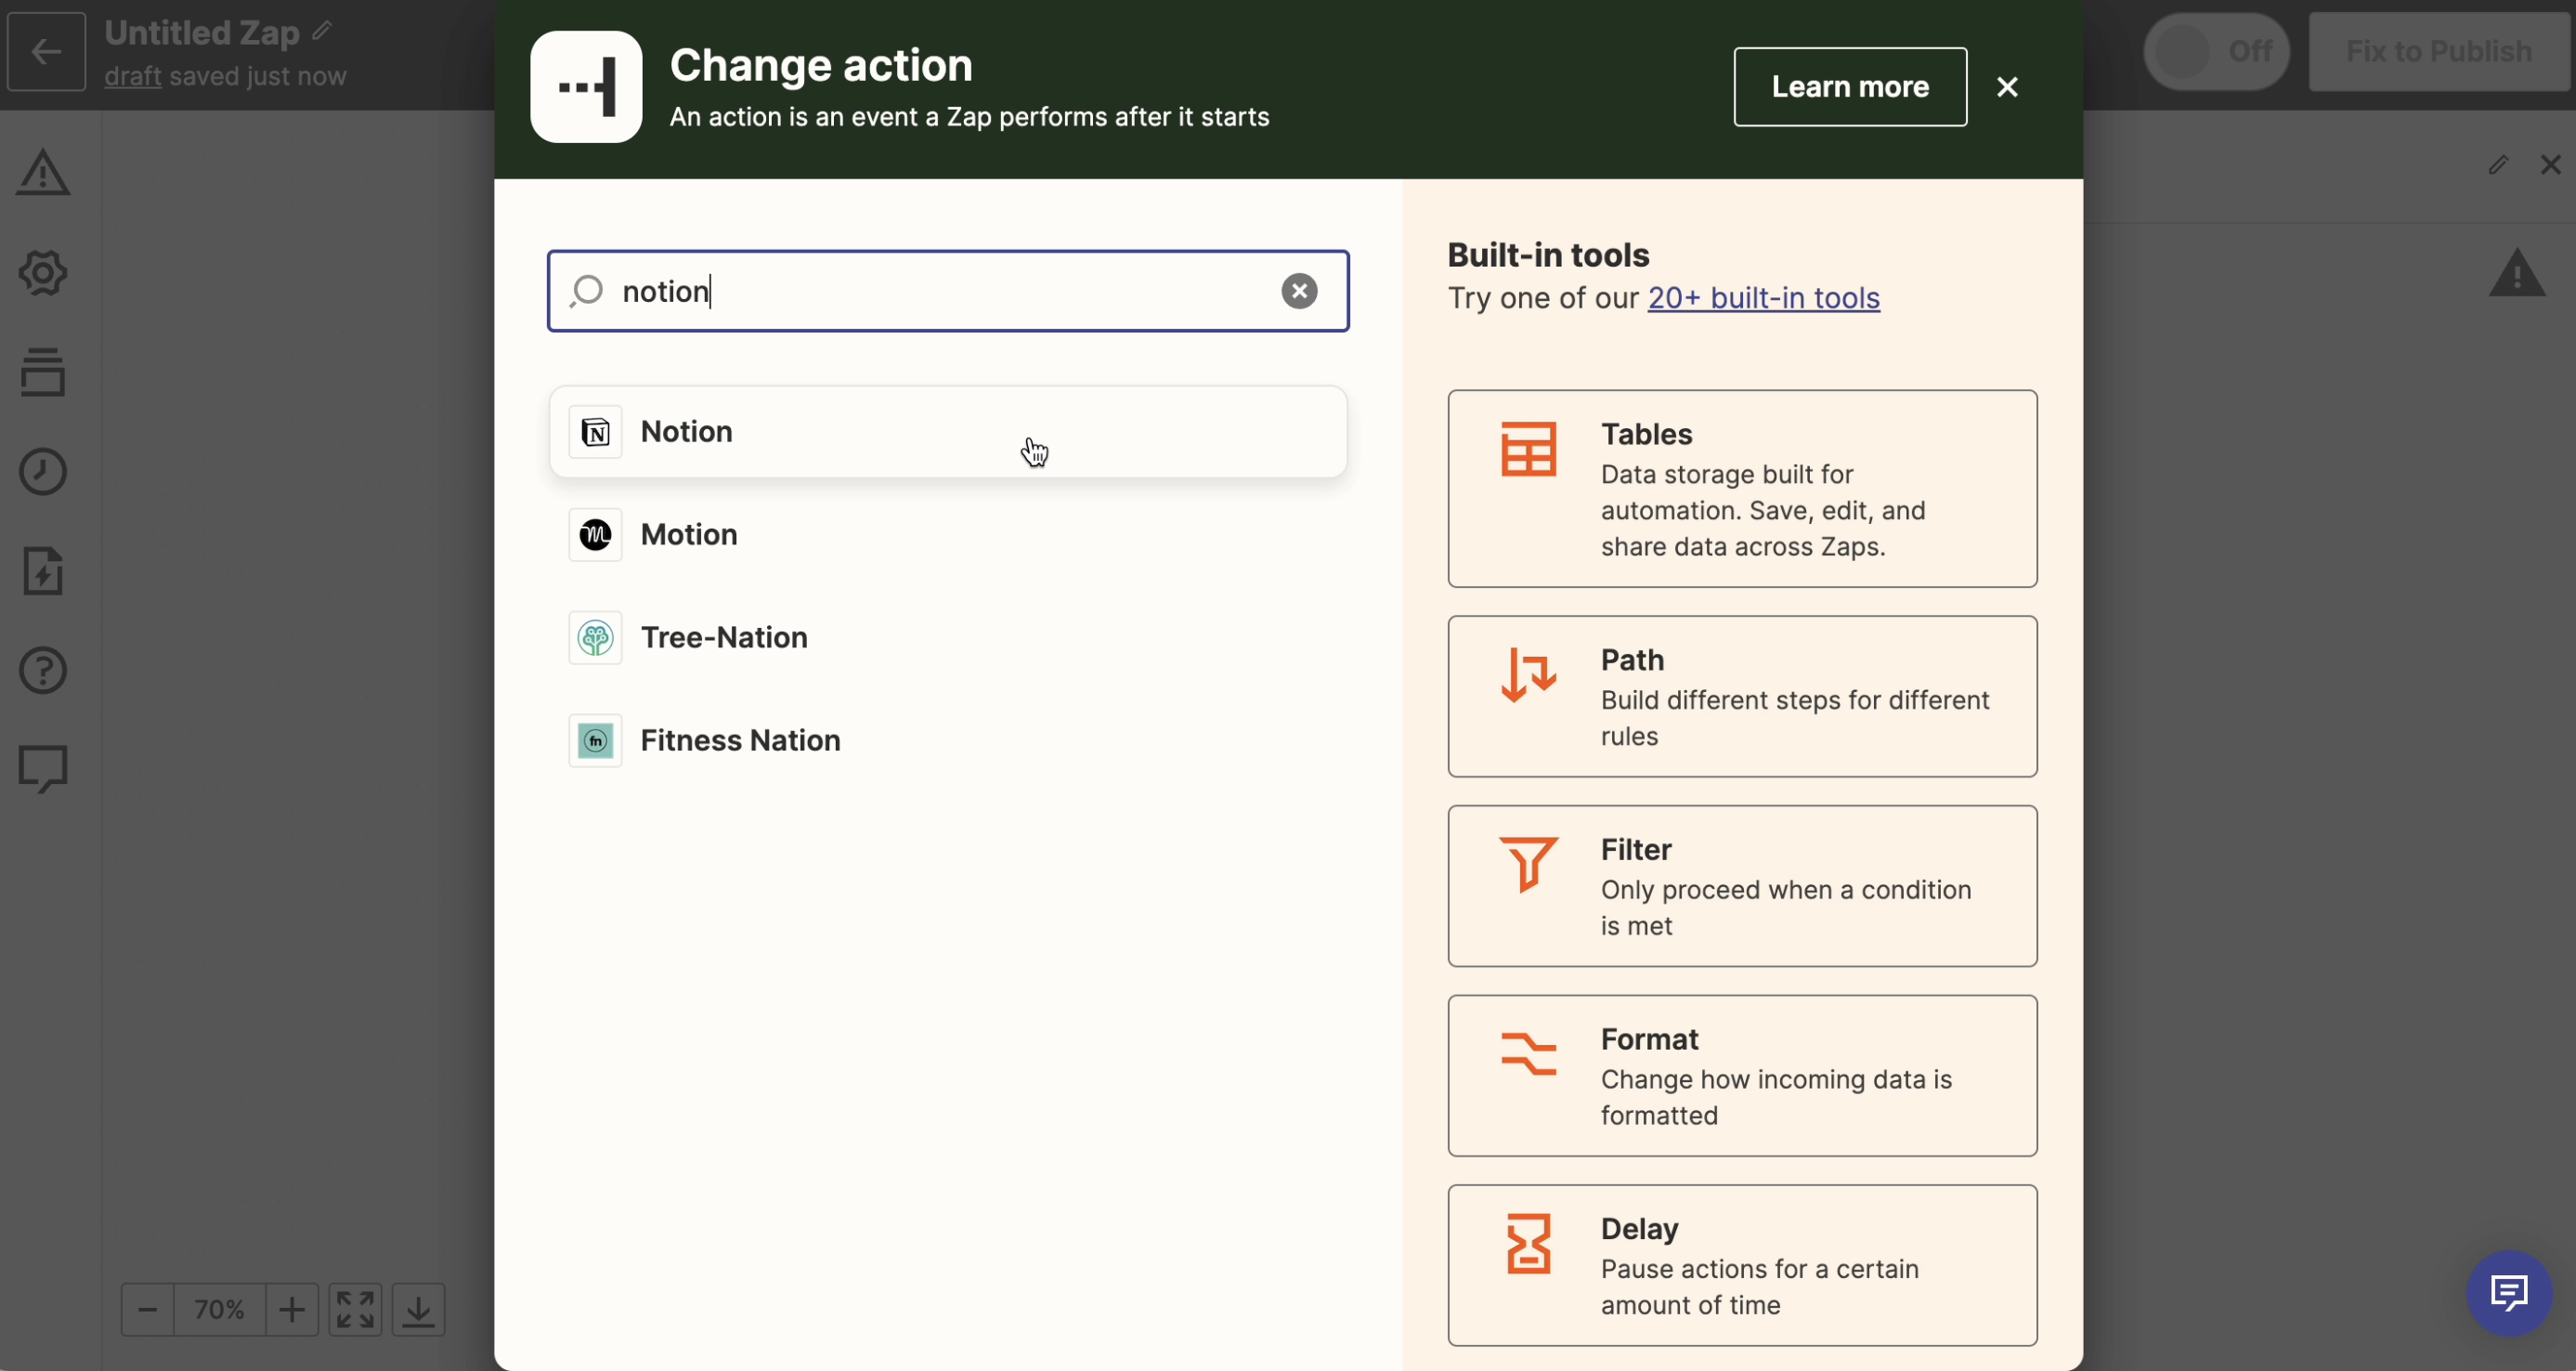Image resolution: width=2576 pixels, height=1371 pixels.
Task: Zoom in canvas with plus button
Action: 292,1309
